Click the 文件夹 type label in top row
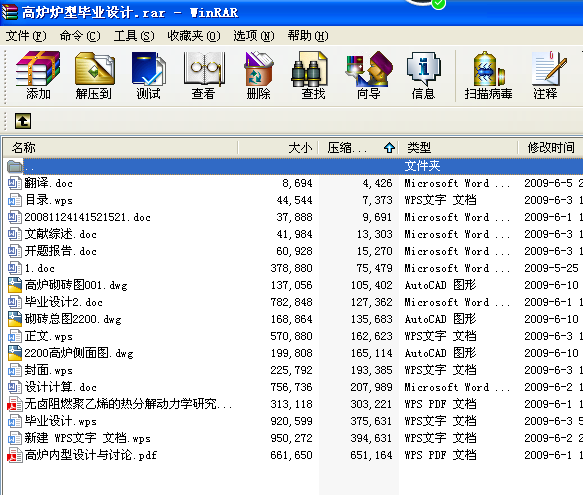This screenshot has width=583, height=495. [x=422, y=166]
